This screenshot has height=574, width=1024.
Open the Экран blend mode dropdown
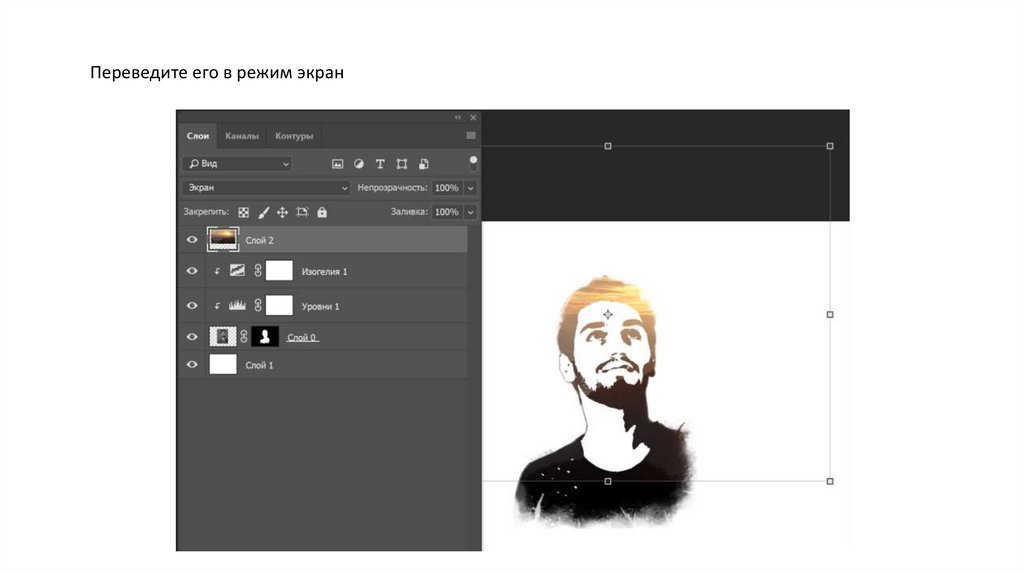(266, 188)
